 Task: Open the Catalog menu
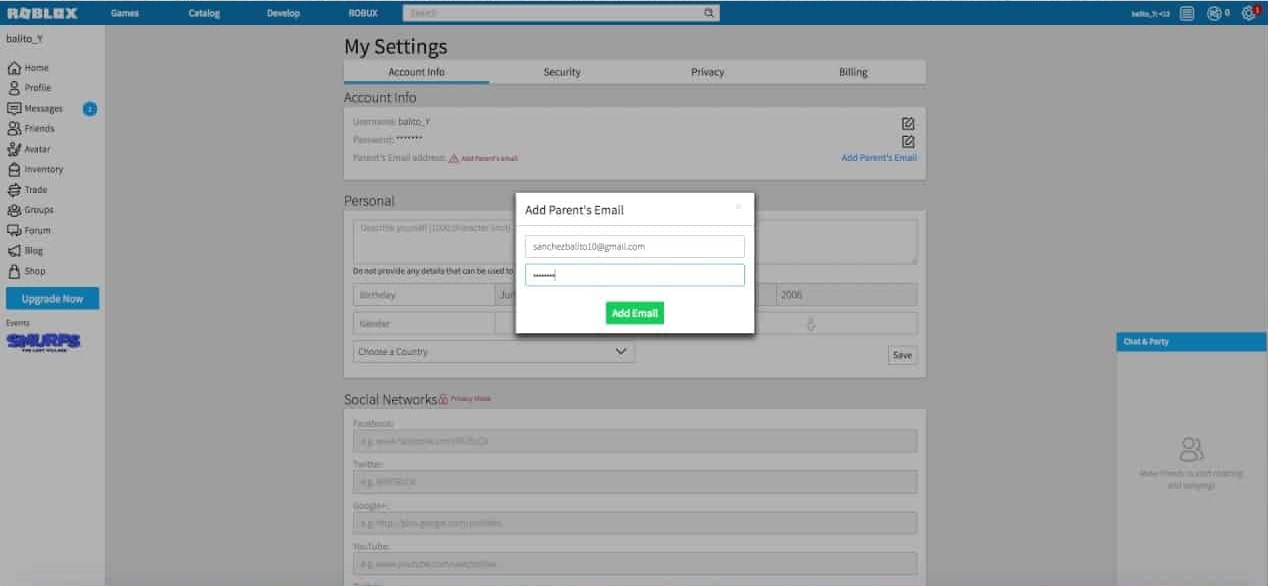pos(204,13)
